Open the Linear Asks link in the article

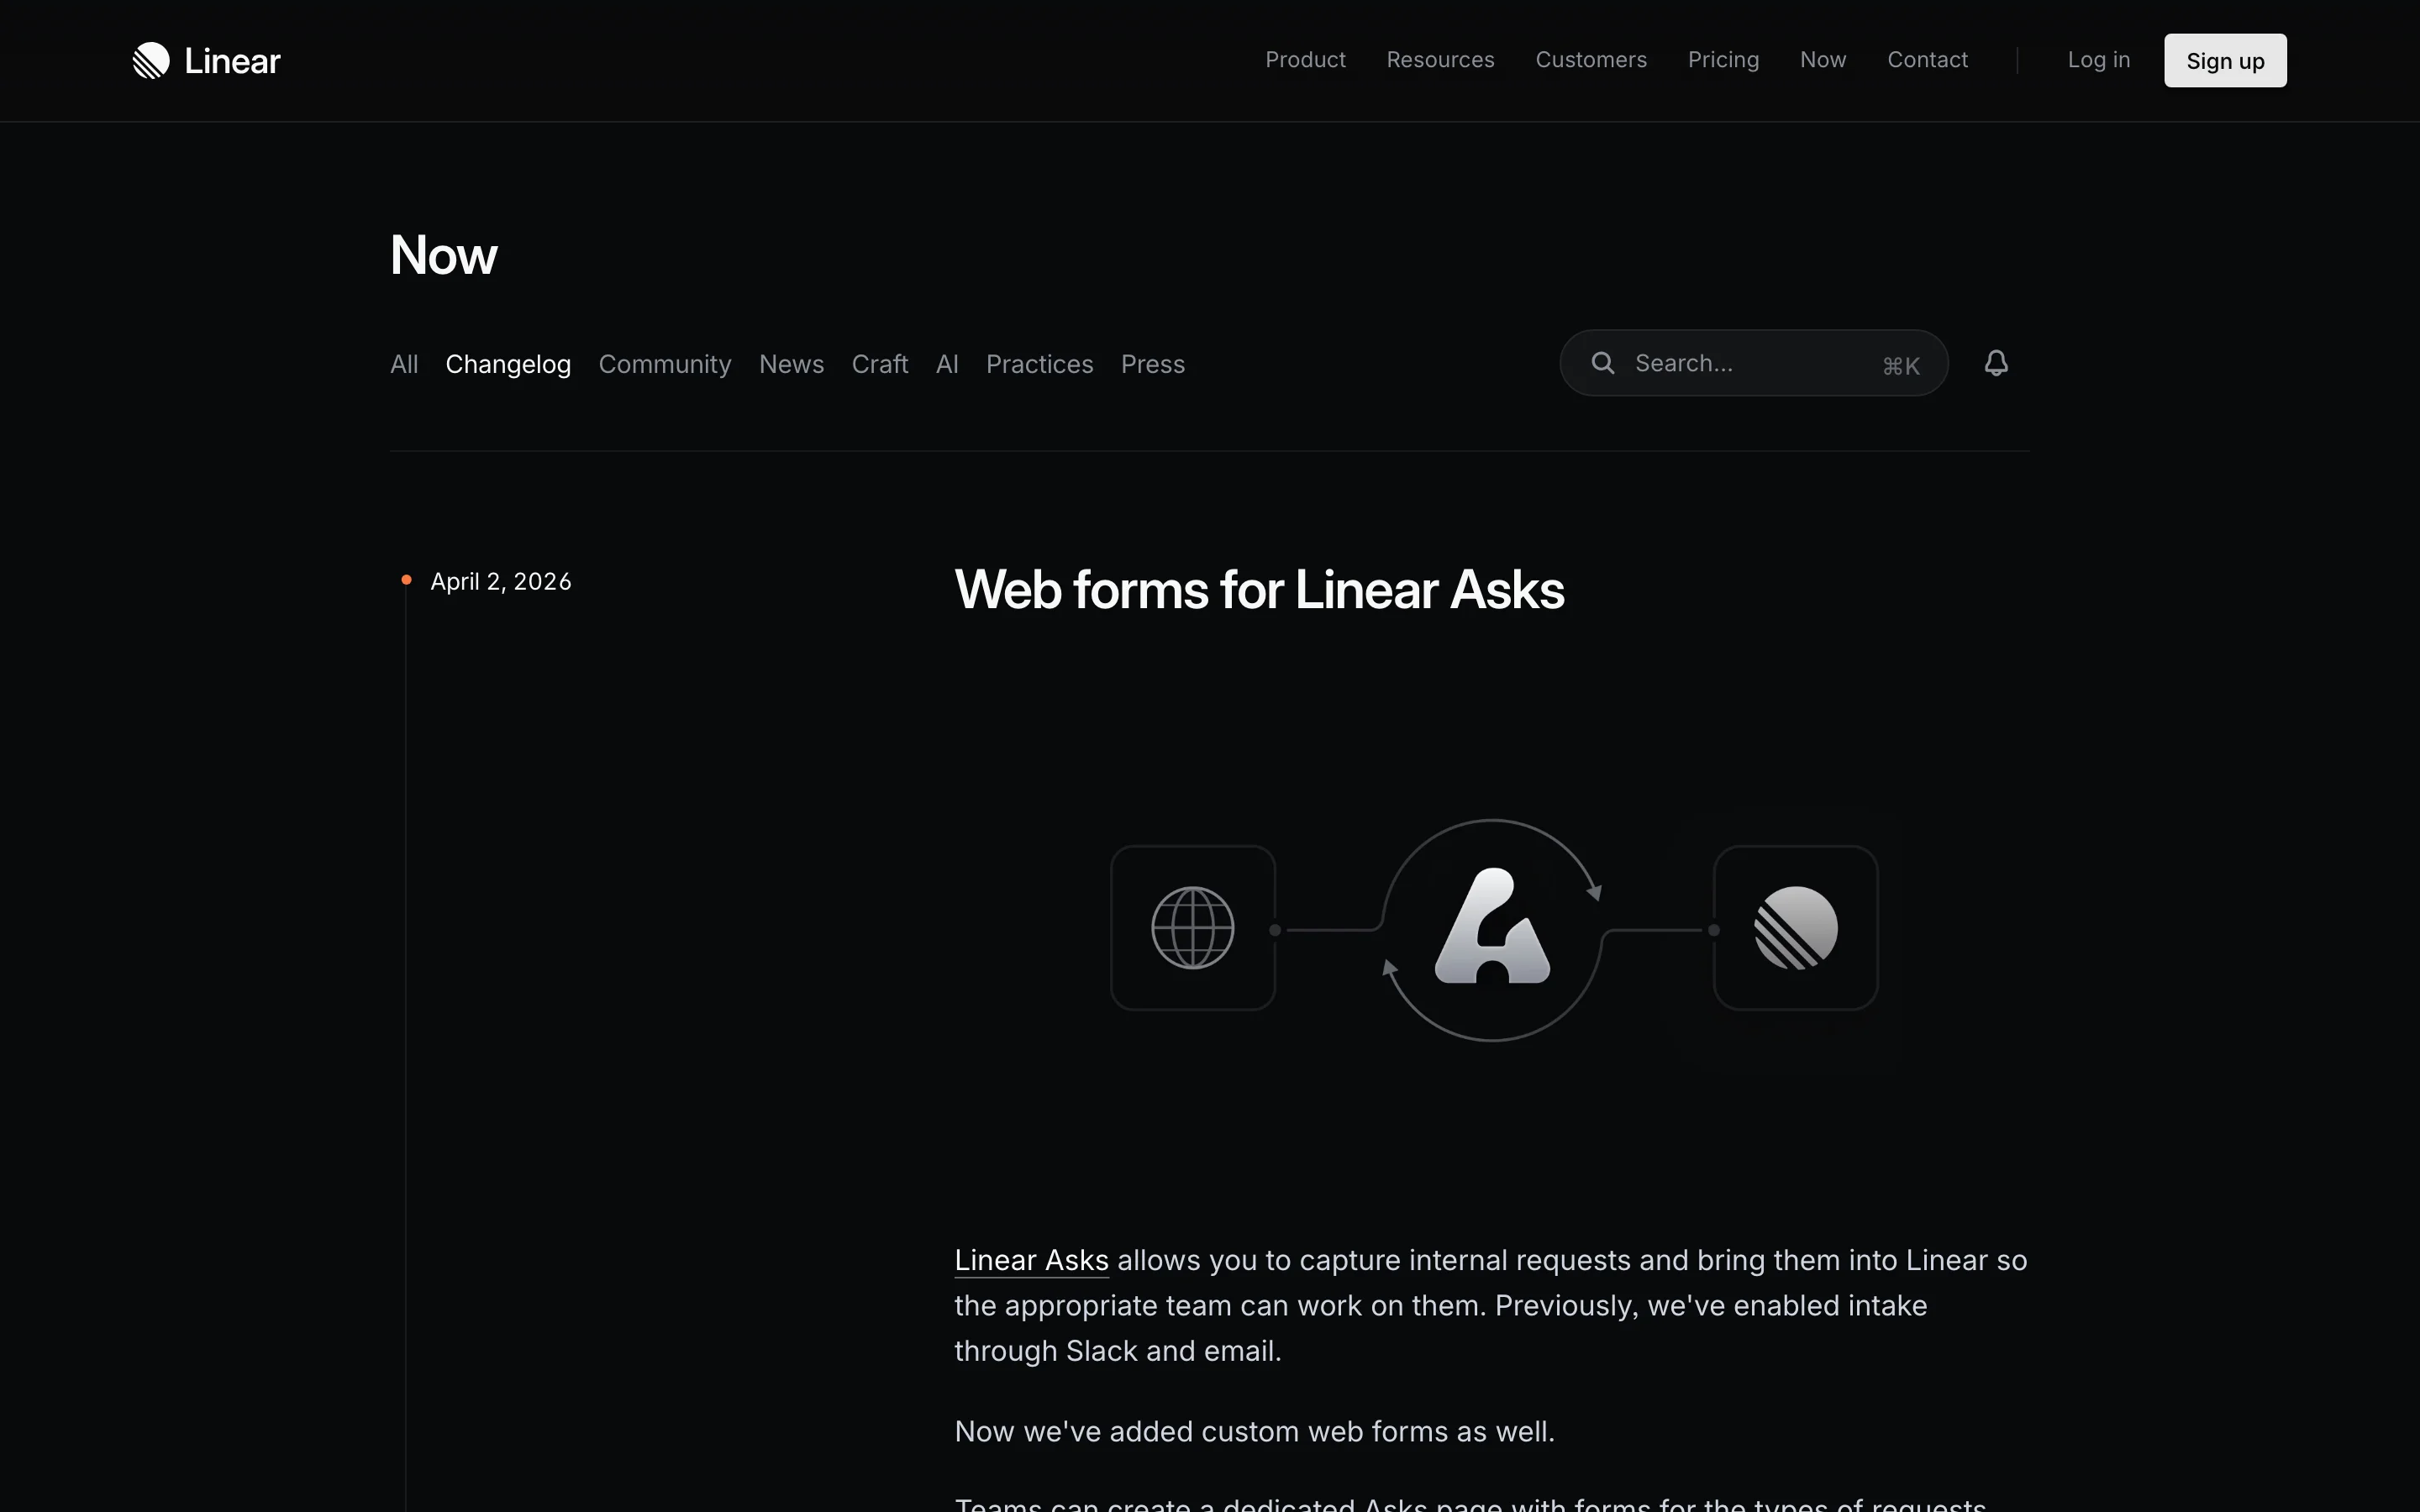coord(1030,1259)
